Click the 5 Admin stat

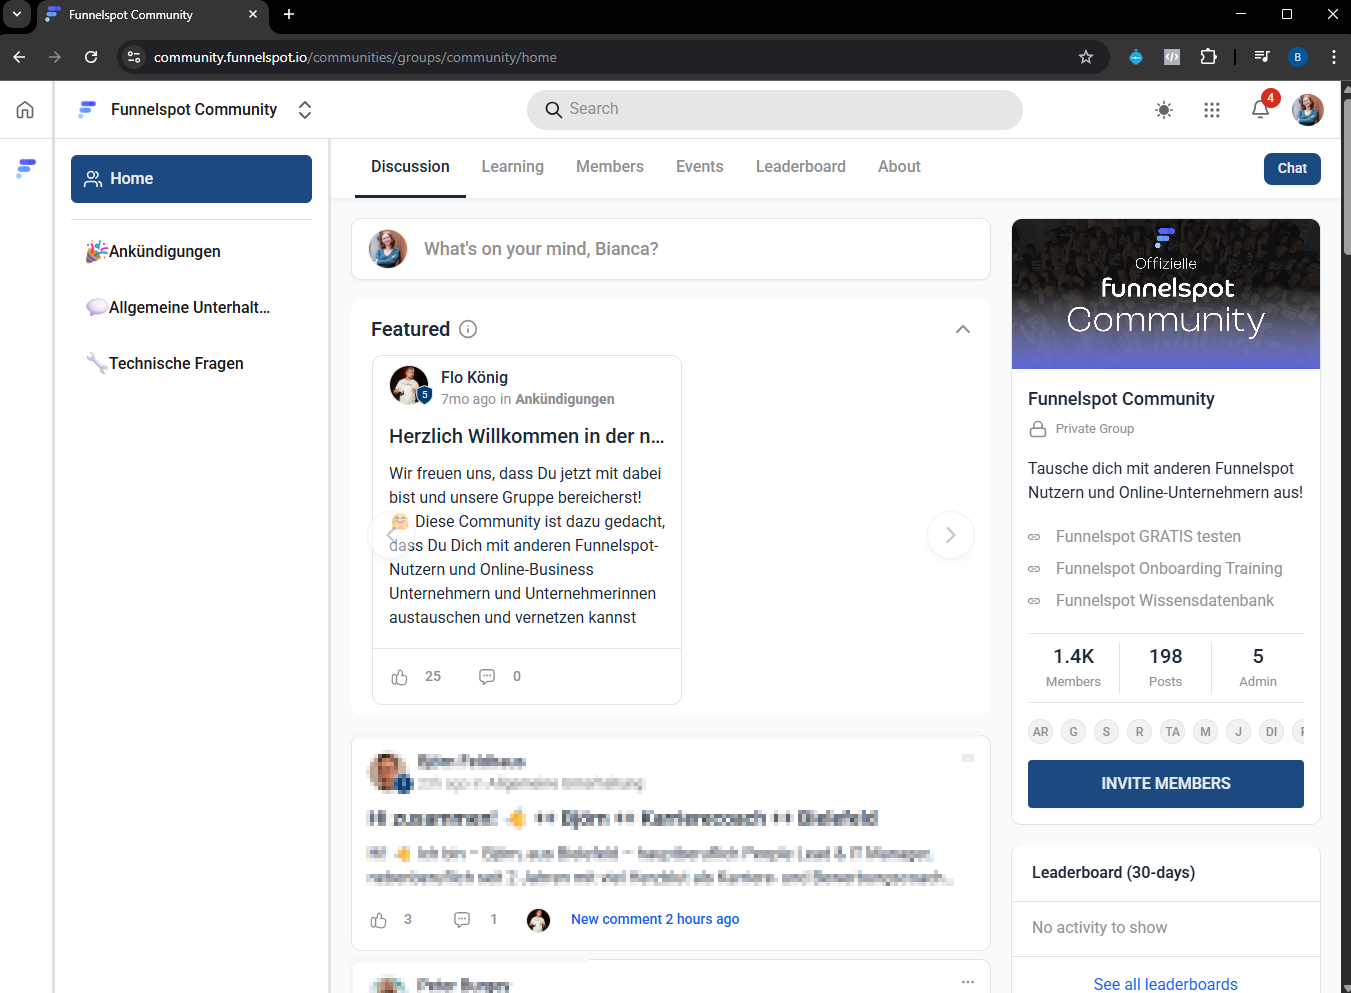pos(1258,668)
